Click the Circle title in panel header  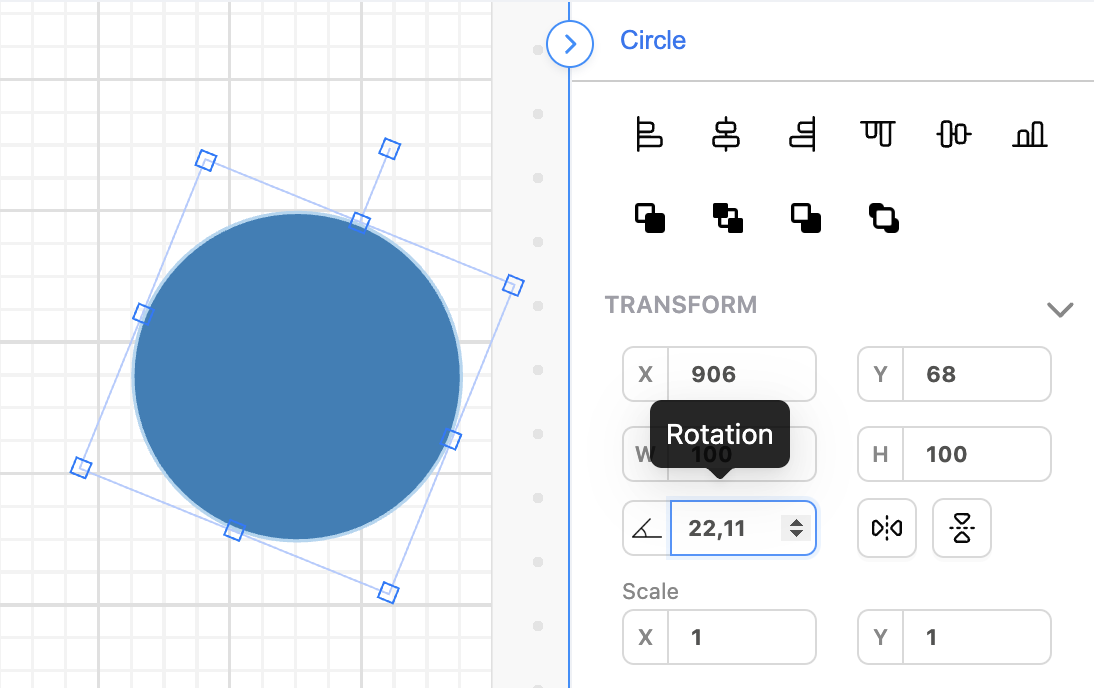coord(653,41)
